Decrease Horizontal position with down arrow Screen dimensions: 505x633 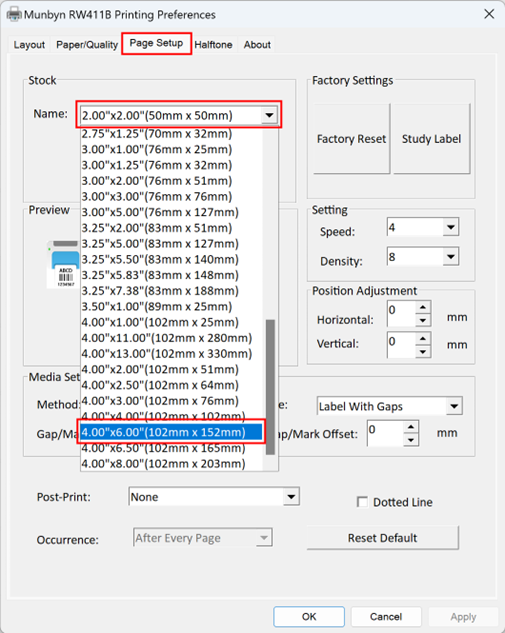click(423, 321)
